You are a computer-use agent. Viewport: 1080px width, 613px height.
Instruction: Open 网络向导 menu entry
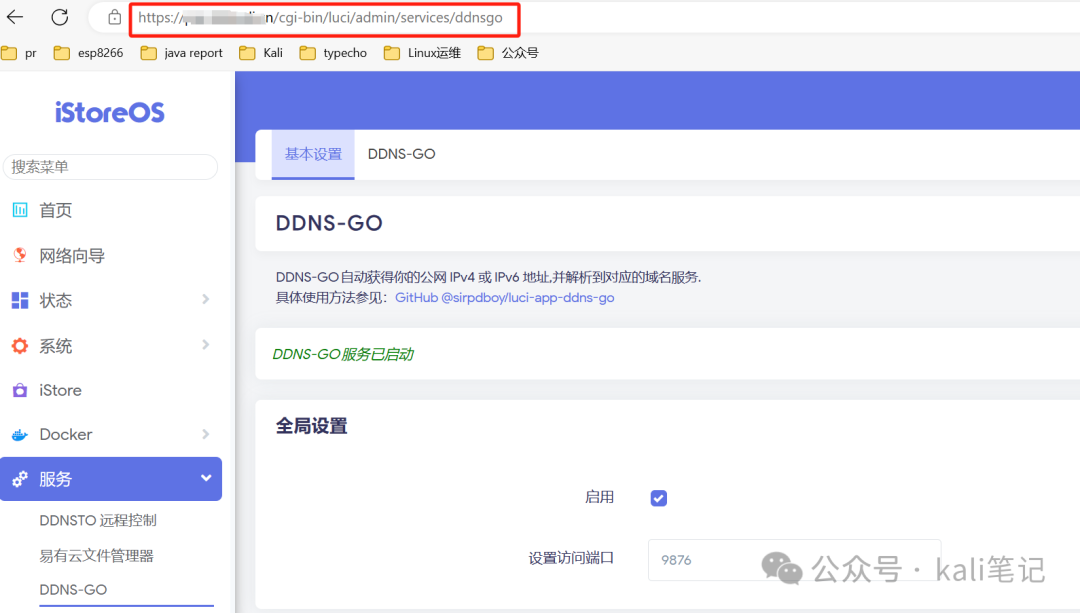[x=72, y=256]
